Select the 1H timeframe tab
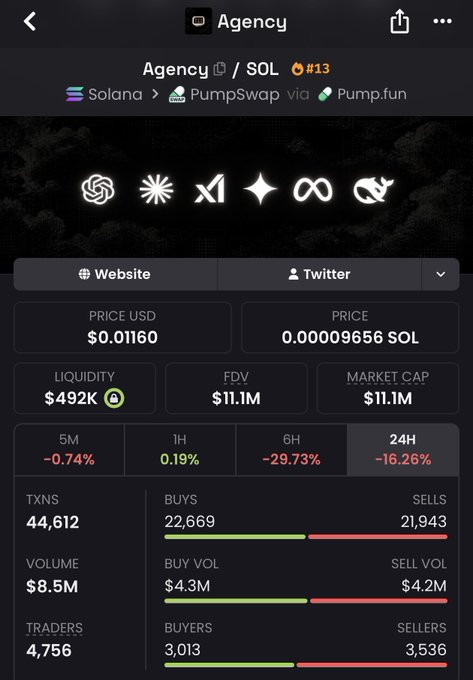This screenshot has height=680, width=473. click(x=180, y=449)
